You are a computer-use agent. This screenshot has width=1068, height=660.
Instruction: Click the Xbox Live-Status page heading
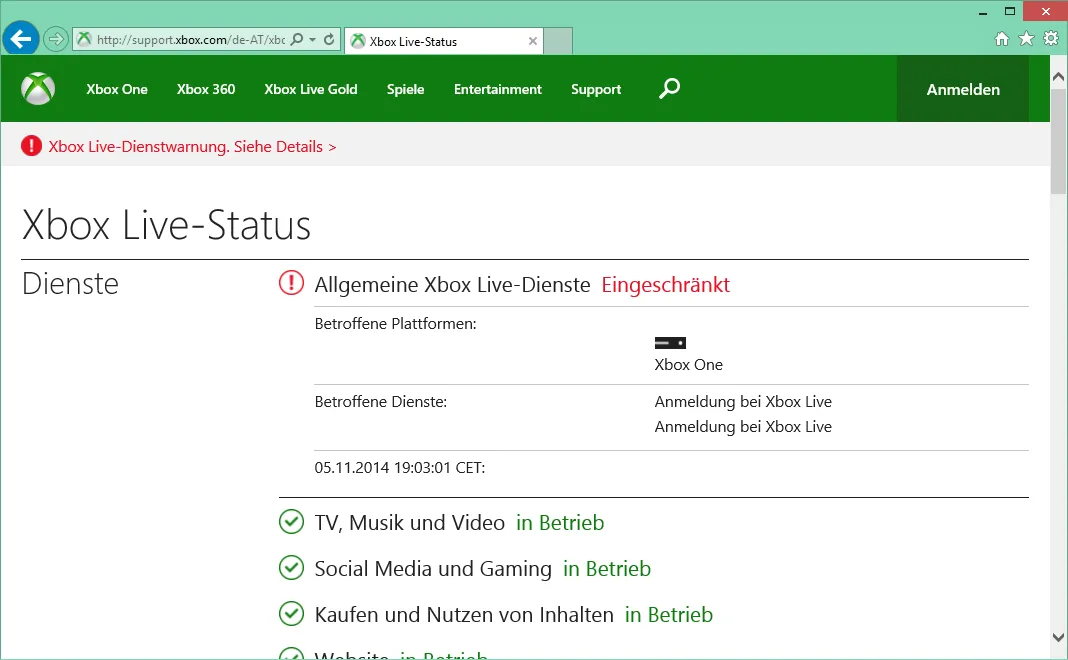coord(166,225)
